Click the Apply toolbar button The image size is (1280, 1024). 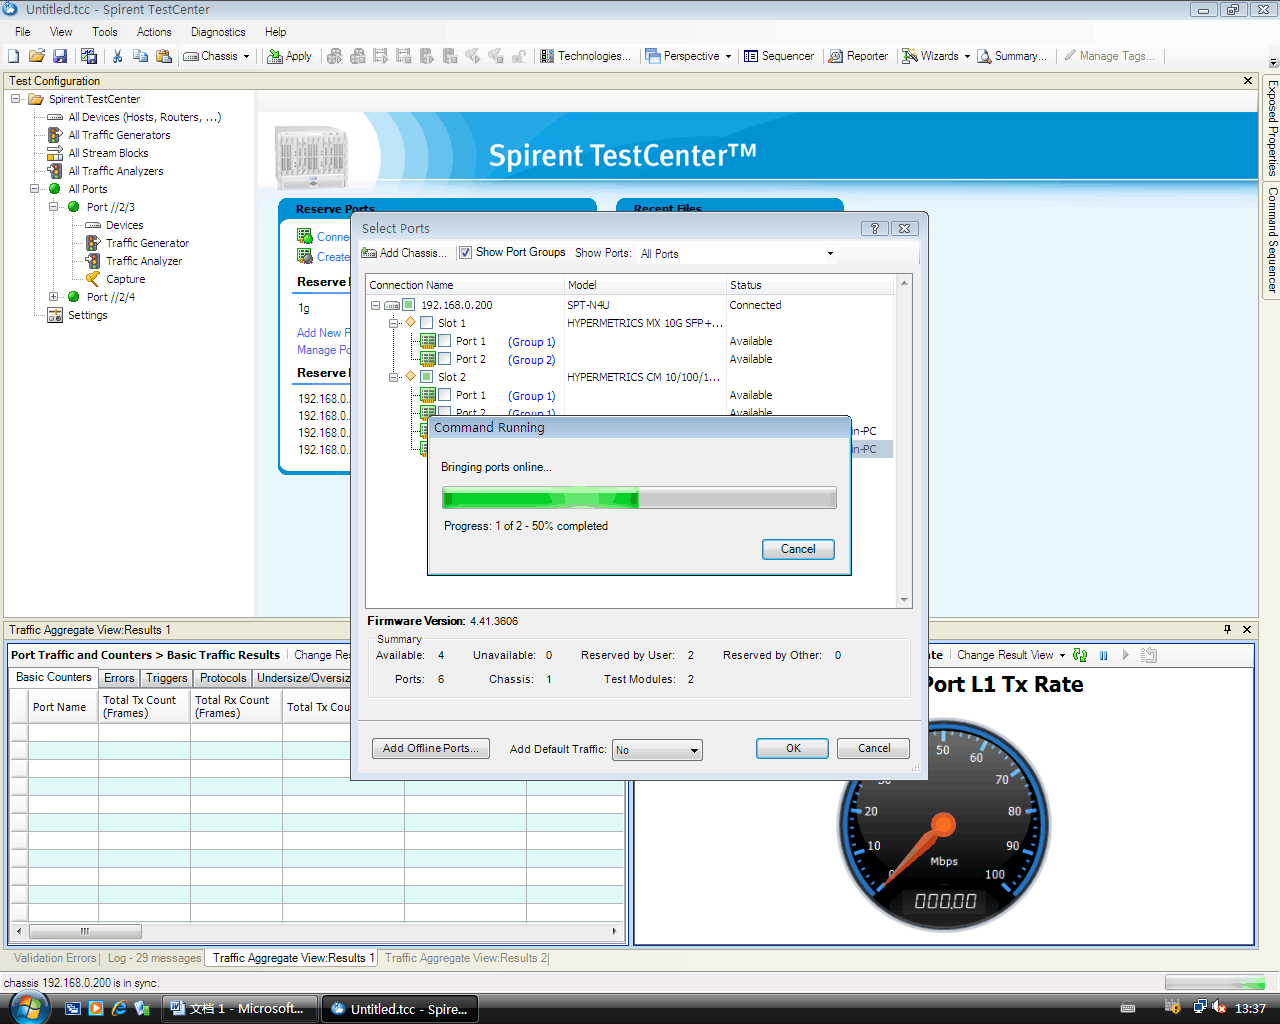[x=289, y=56]
